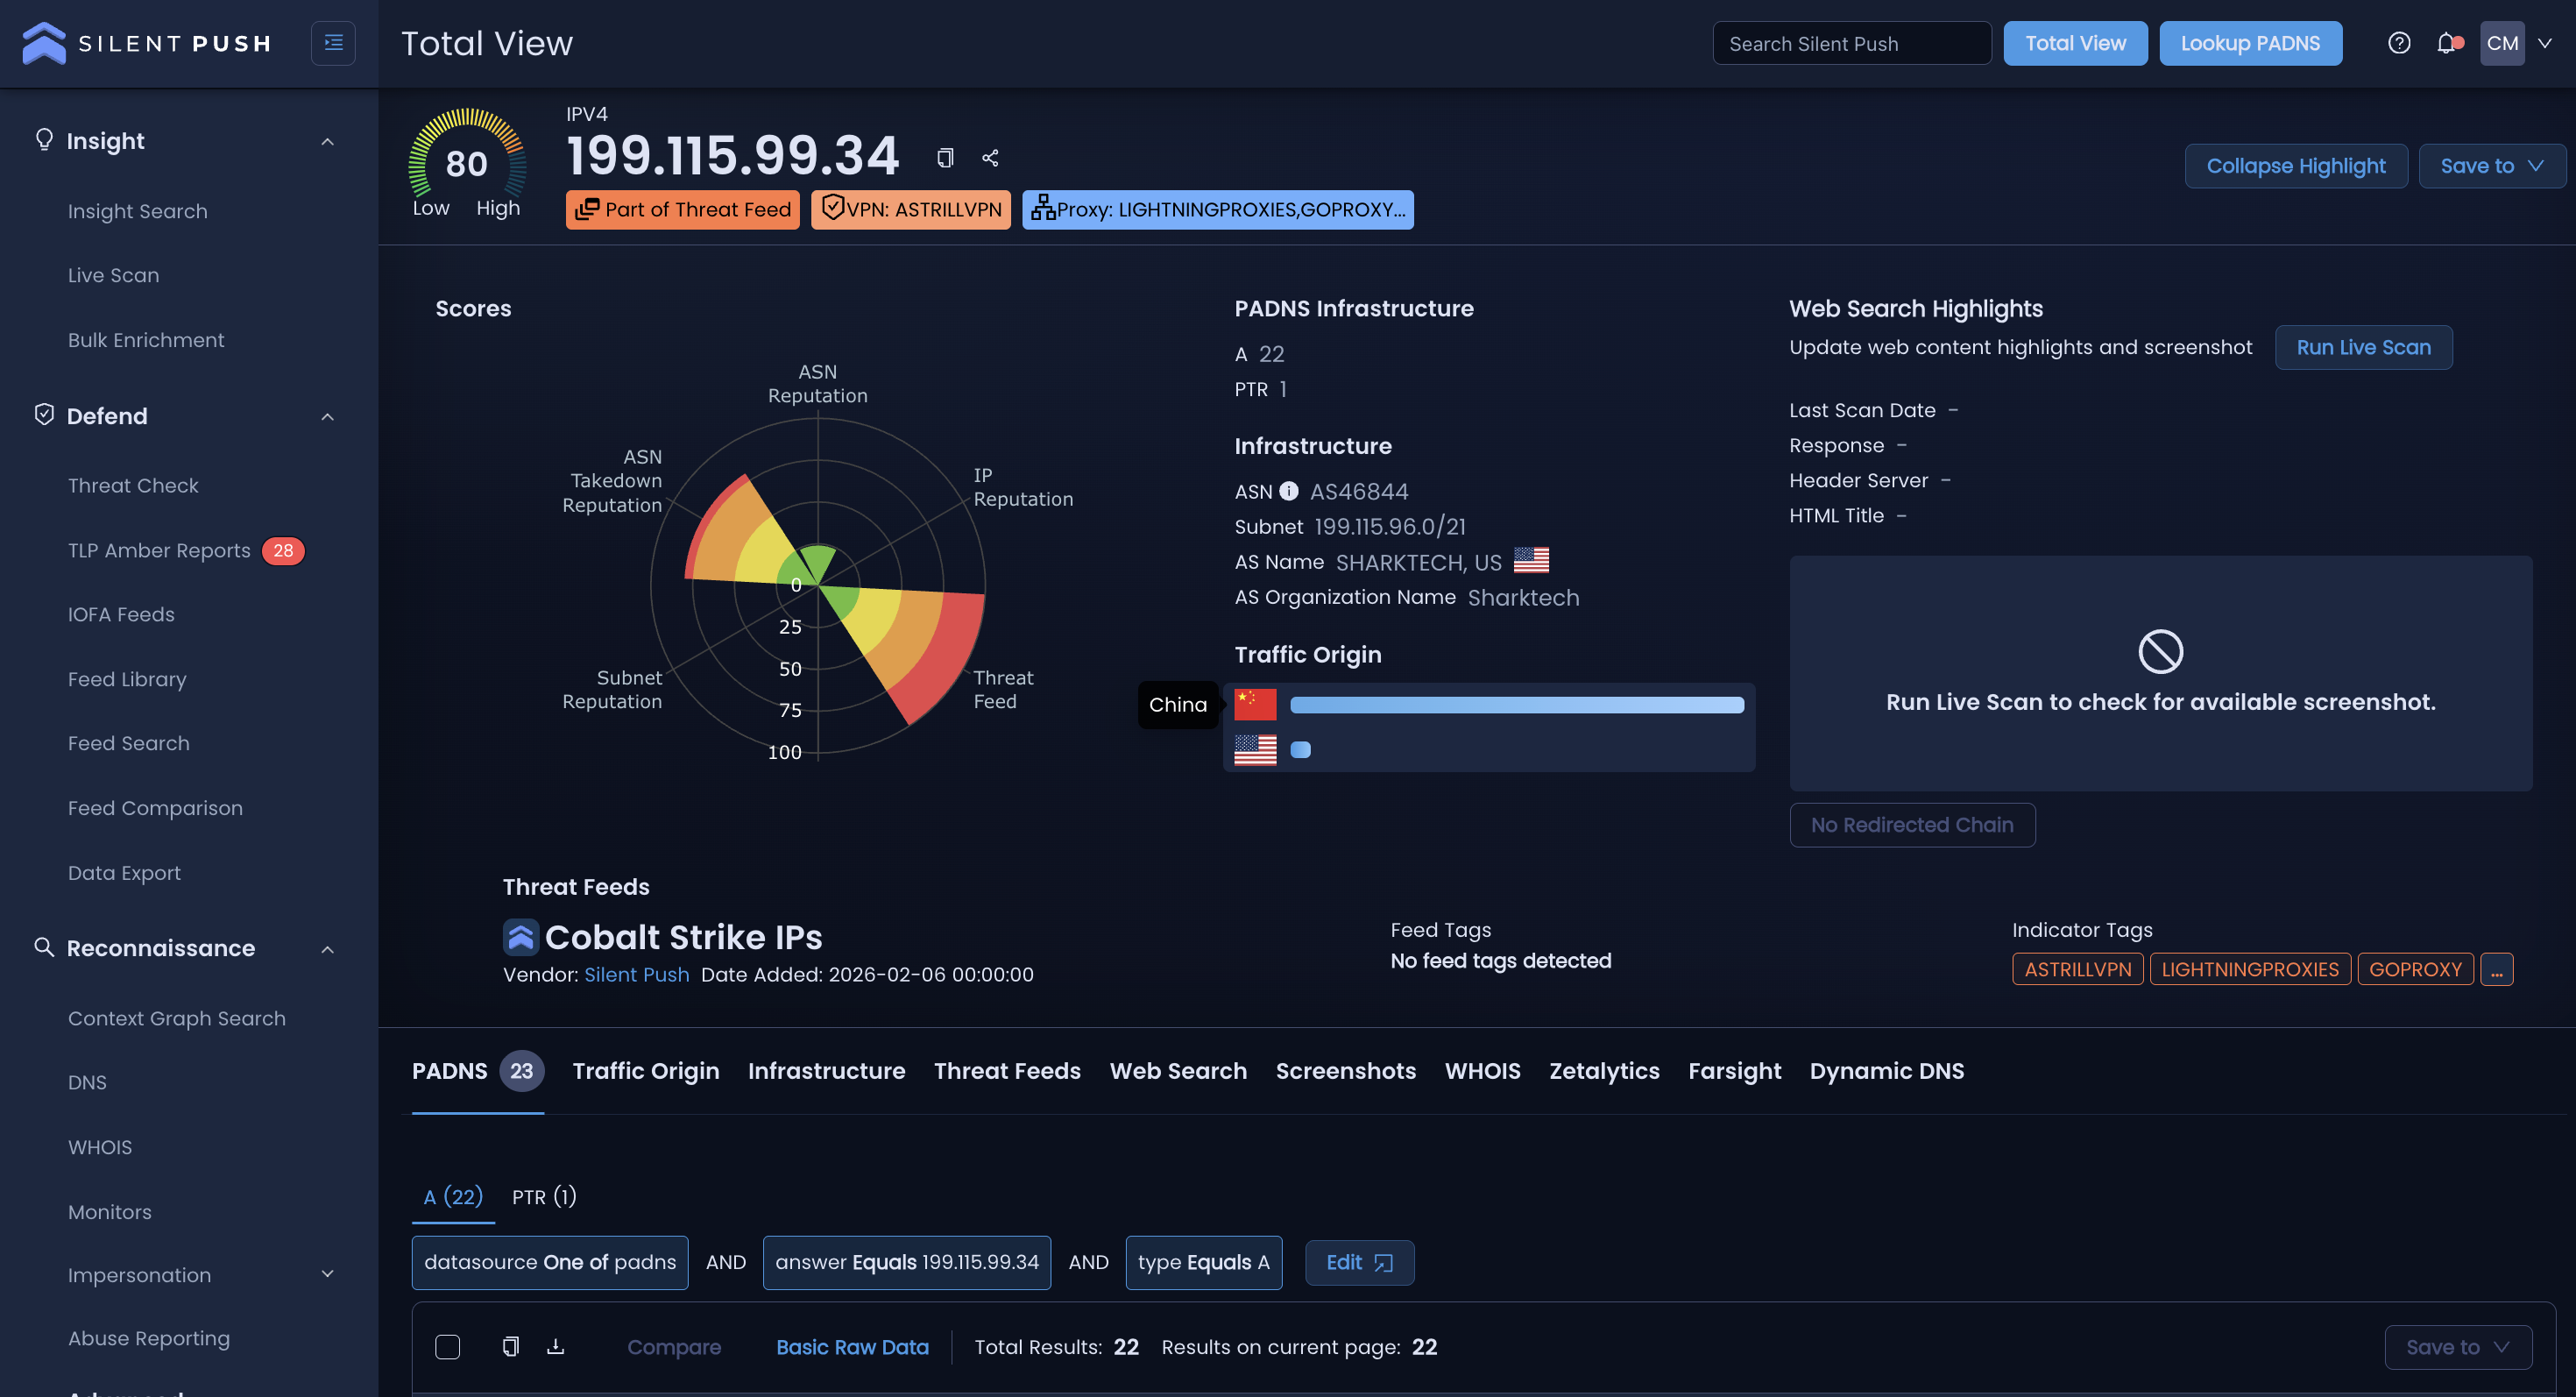The width and height of the screenshot is (2576, 1397).
Task: Click the US traffic origin bar
Action: pyautogui.click(x=1300, y=750)
